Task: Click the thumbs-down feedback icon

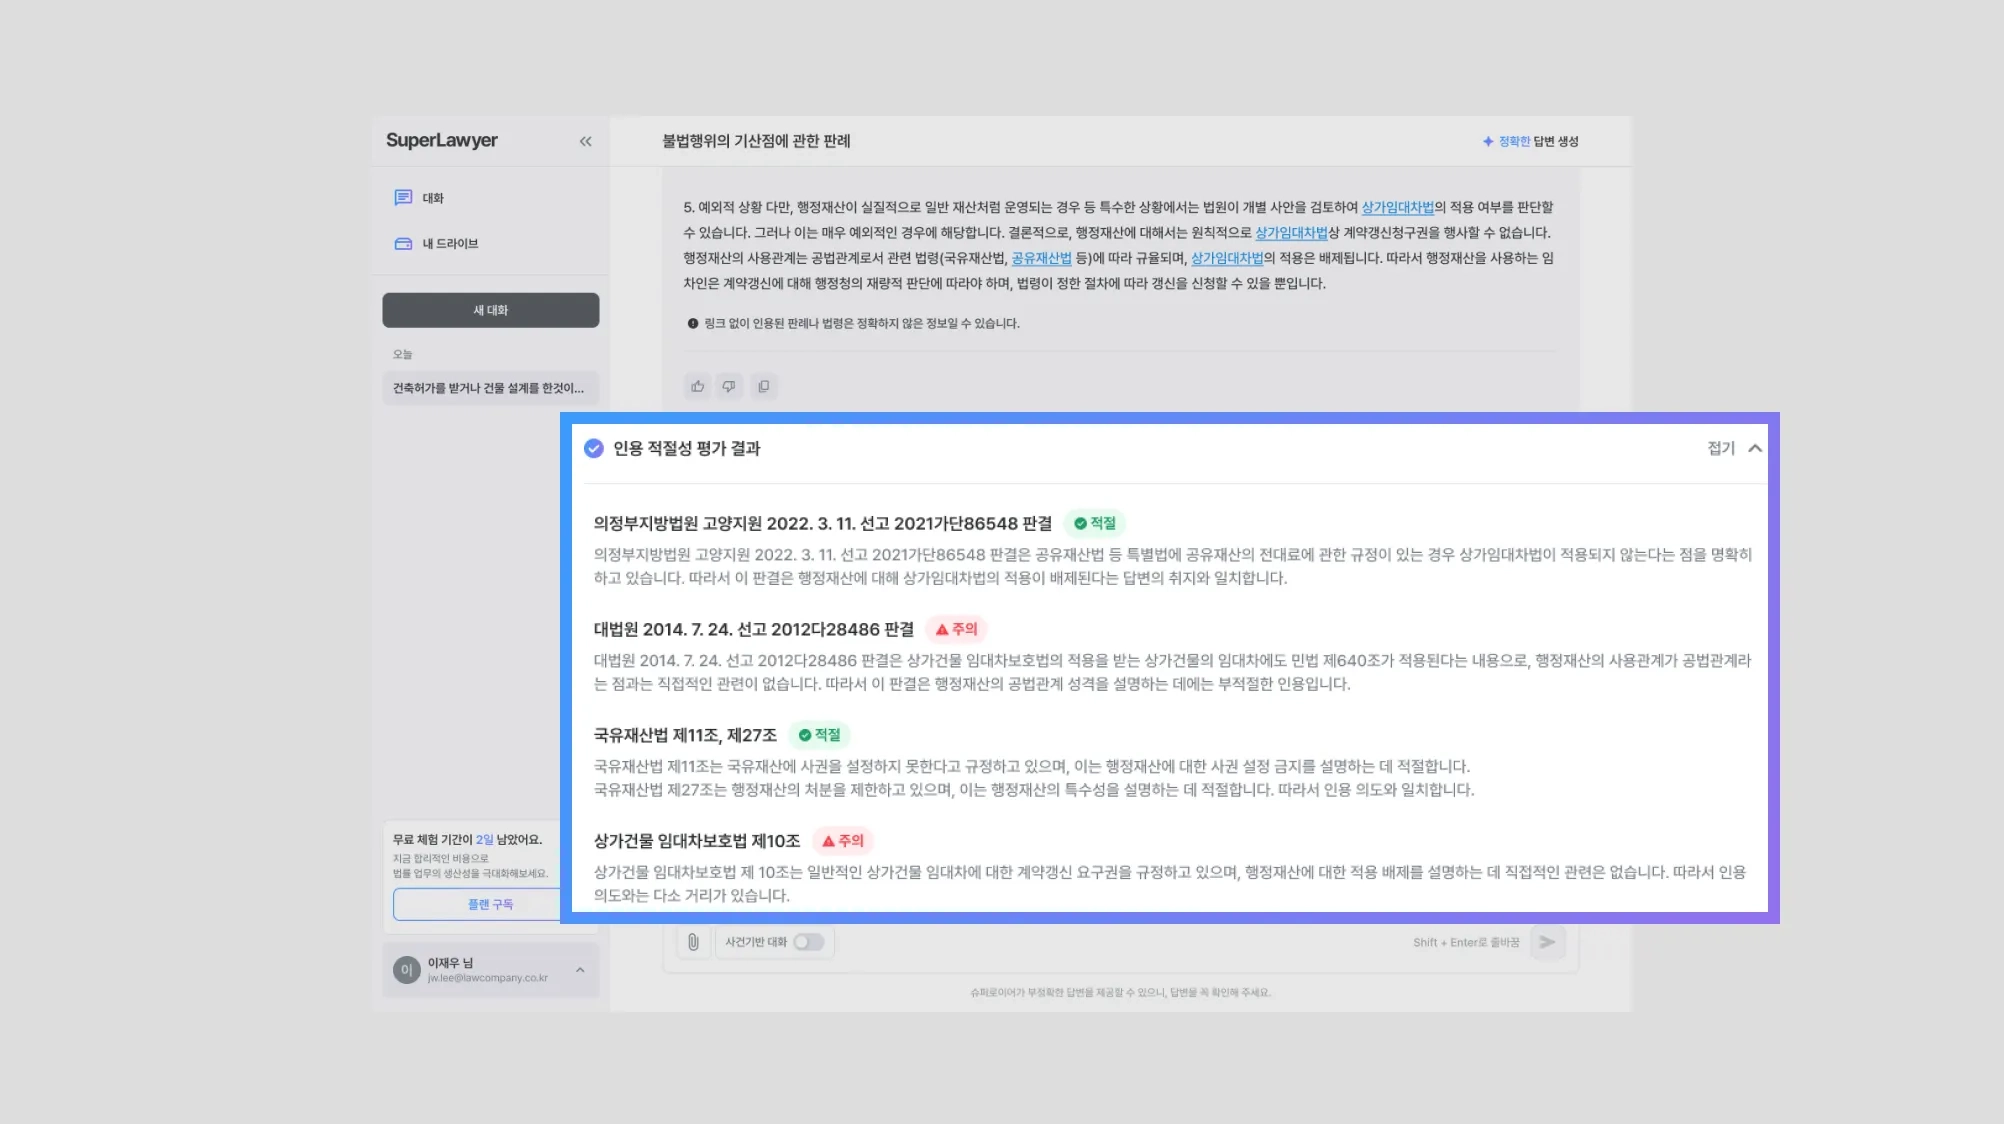Action: (729, 387)
